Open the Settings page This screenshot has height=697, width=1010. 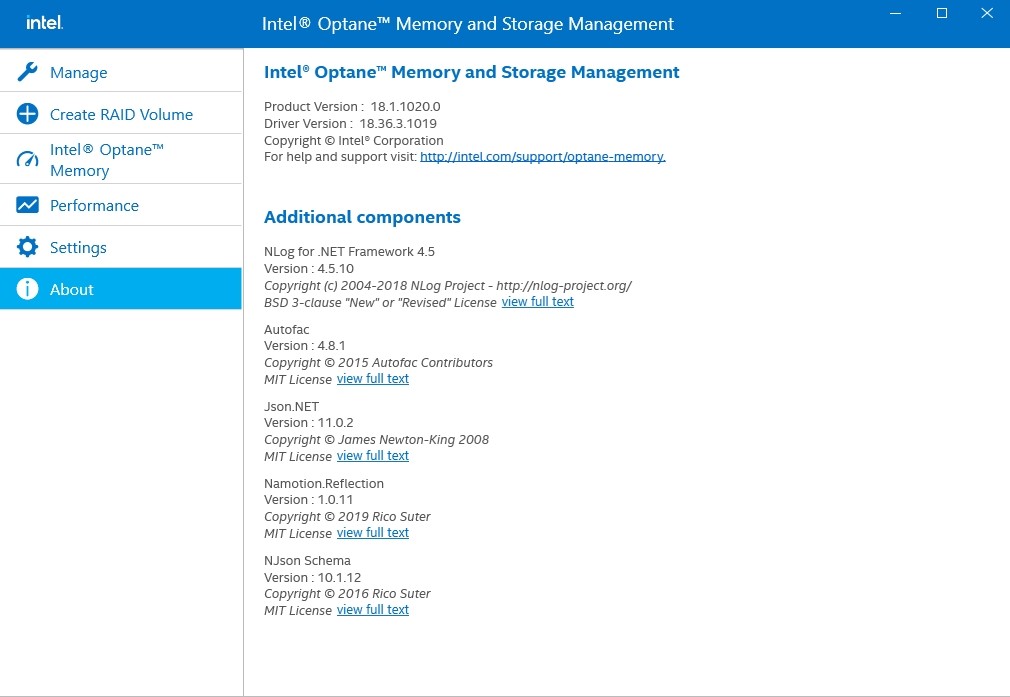[x=121, y=247]
